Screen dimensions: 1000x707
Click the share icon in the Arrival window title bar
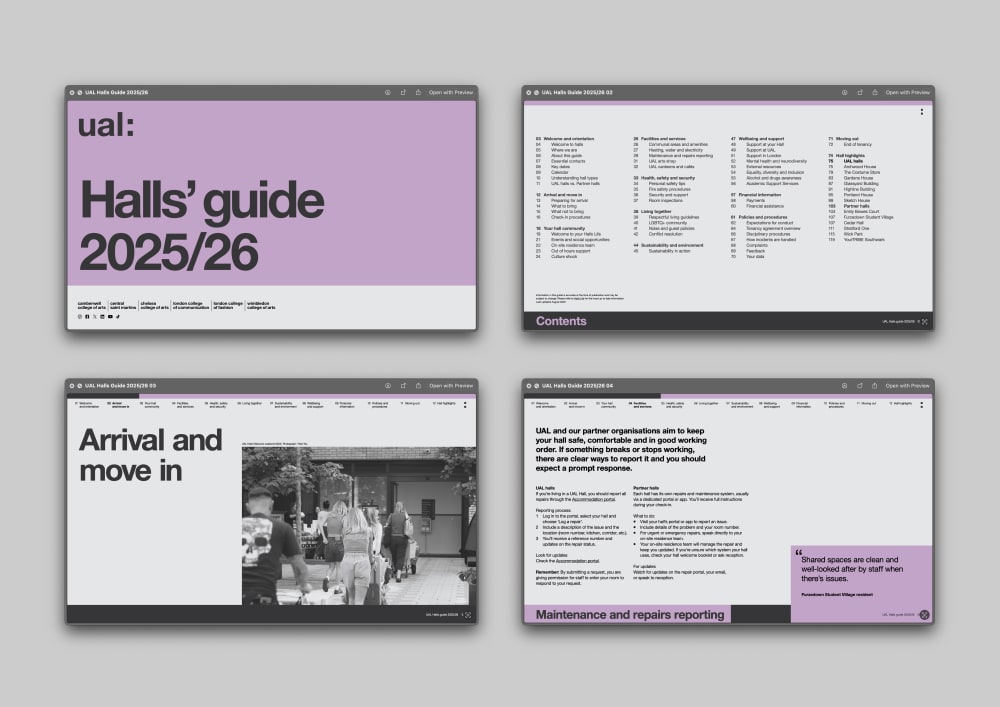[418, 385]
